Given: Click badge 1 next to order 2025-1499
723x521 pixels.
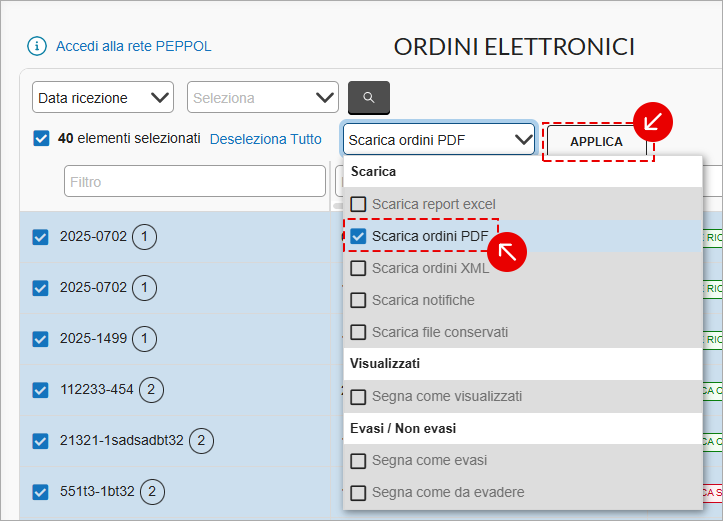Looking at the screenshot, I should (144, 339).
